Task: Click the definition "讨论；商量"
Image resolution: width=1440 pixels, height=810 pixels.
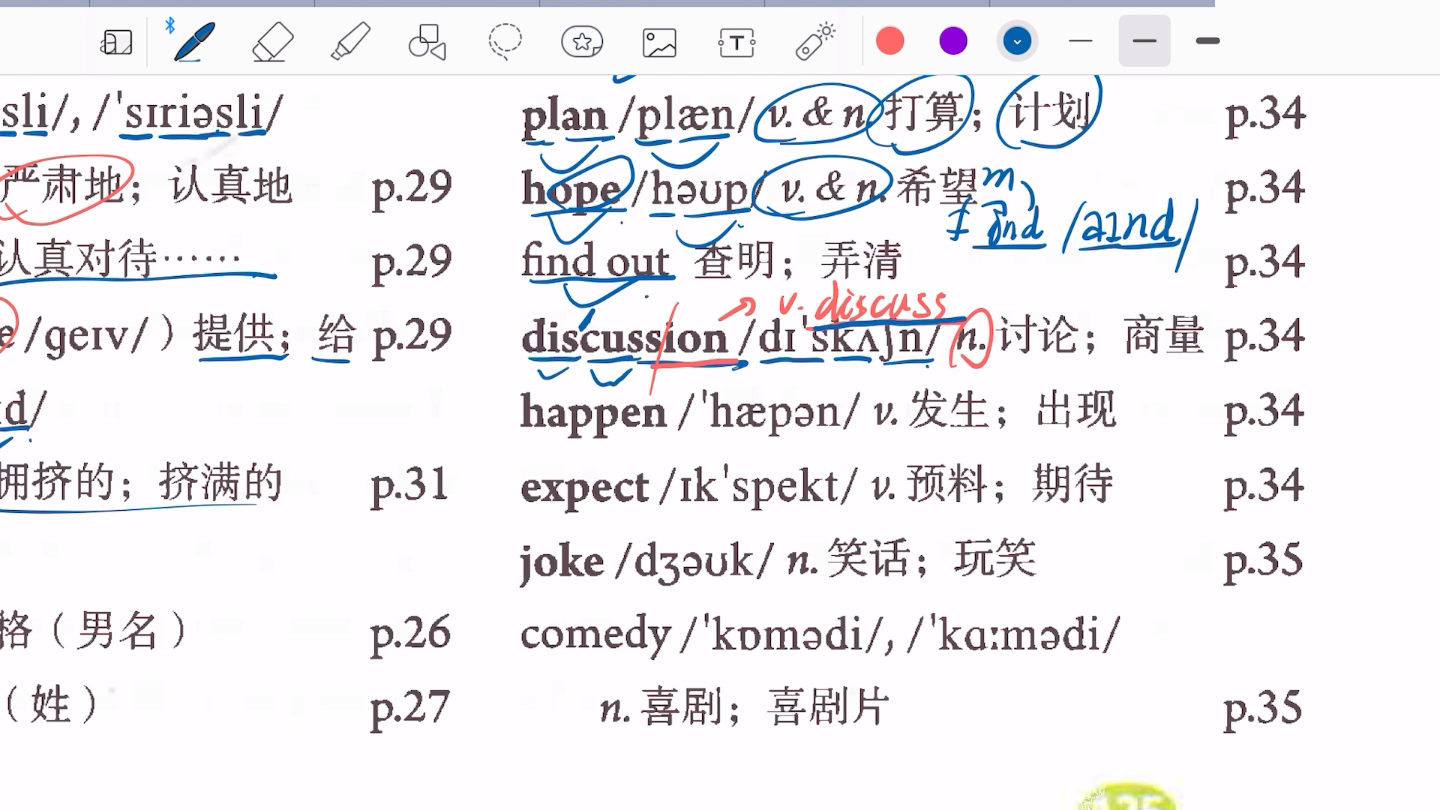Action: point(1100,335)
